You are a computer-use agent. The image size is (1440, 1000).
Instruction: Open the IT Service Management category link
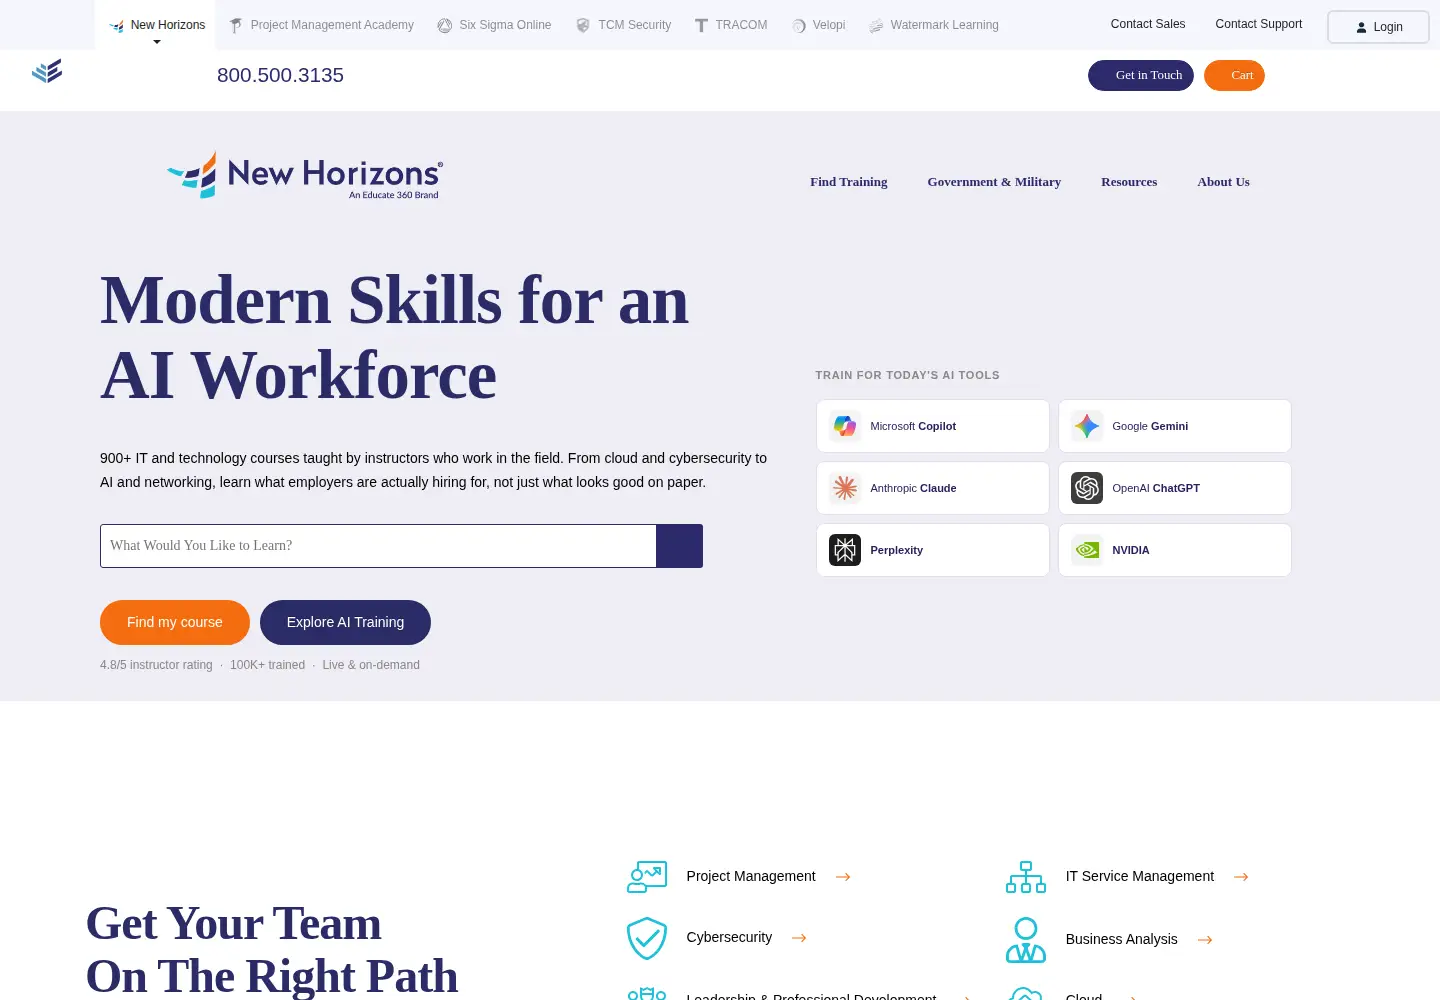pyautogui.click(x=1139, y=876)
